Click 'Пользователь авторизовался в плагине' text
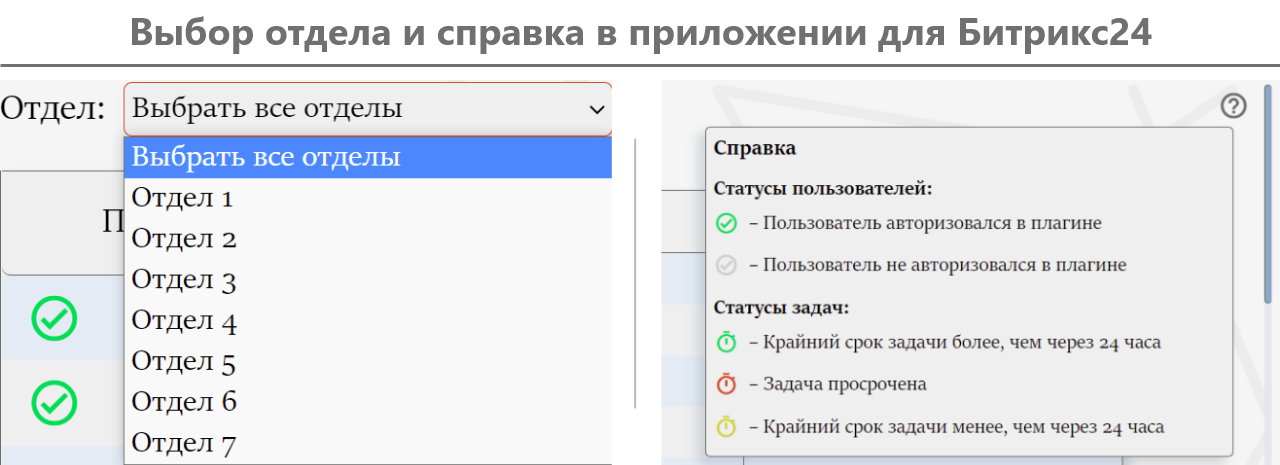The image size is (1280, 465). tap(932, 224)
